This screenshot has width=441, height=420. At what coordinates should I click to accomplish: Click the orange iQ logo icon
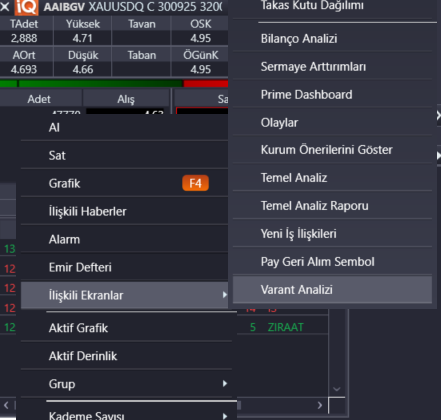click(x=26, y=7)
